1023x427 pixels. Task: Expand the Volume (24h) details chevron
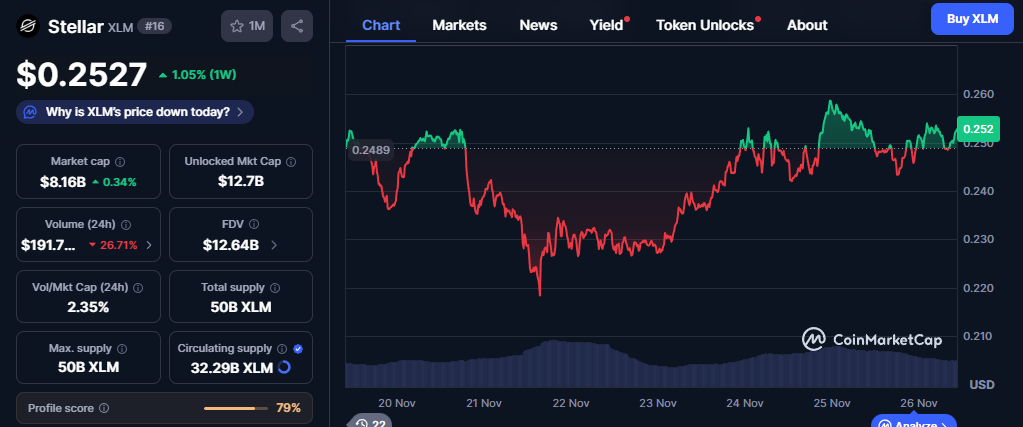point(149,245)
